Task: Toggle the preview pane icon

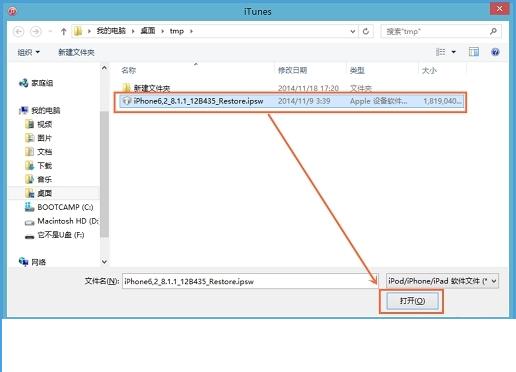Action: [474, 52]
